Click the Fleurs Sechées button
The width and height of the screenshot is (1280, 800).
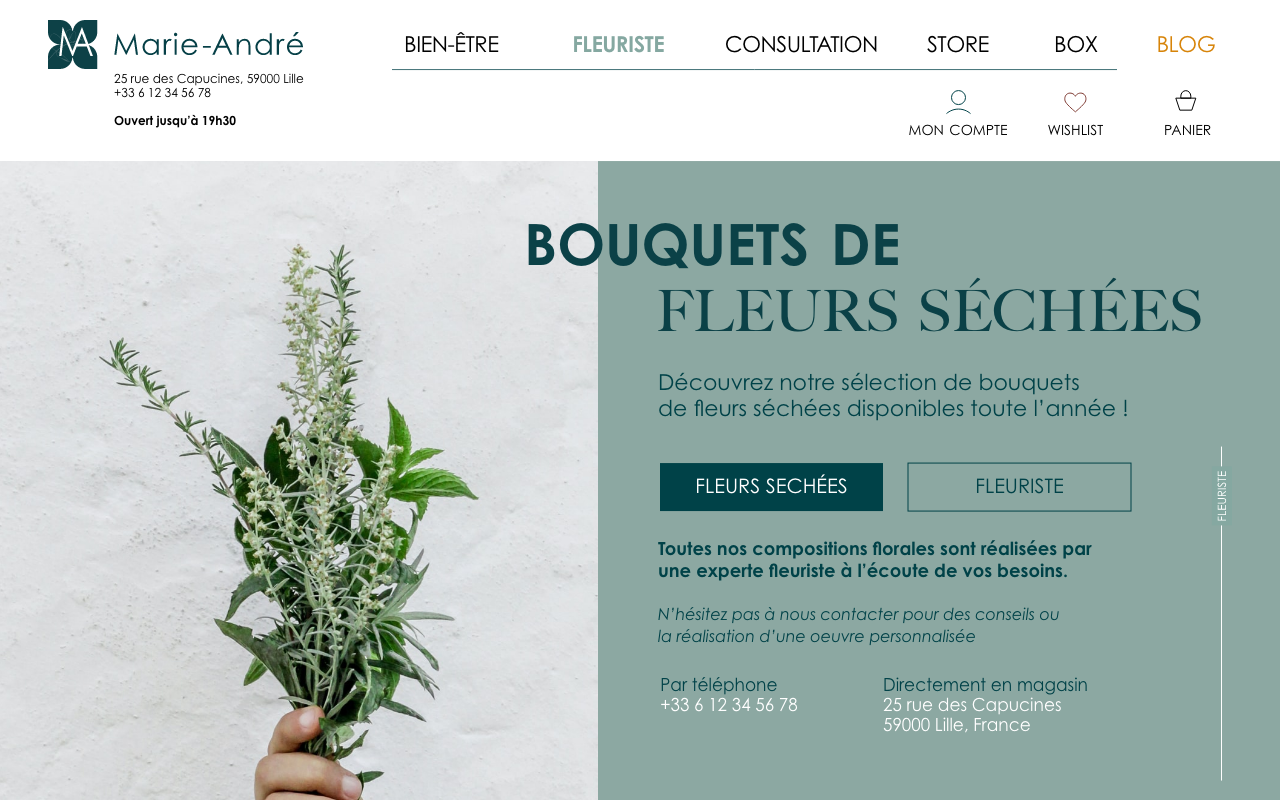click(x=771, y=487)
